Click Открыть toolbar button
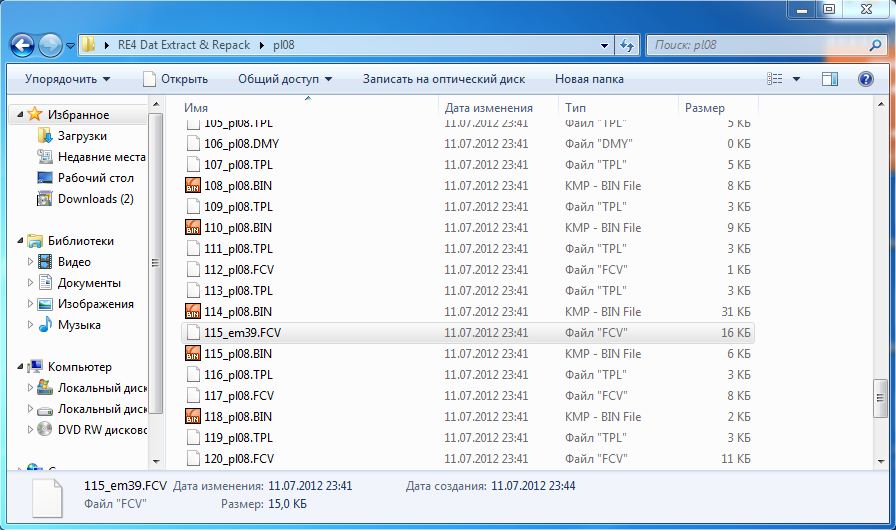Viewport: 896px width, 530px height. click(175, 79)
